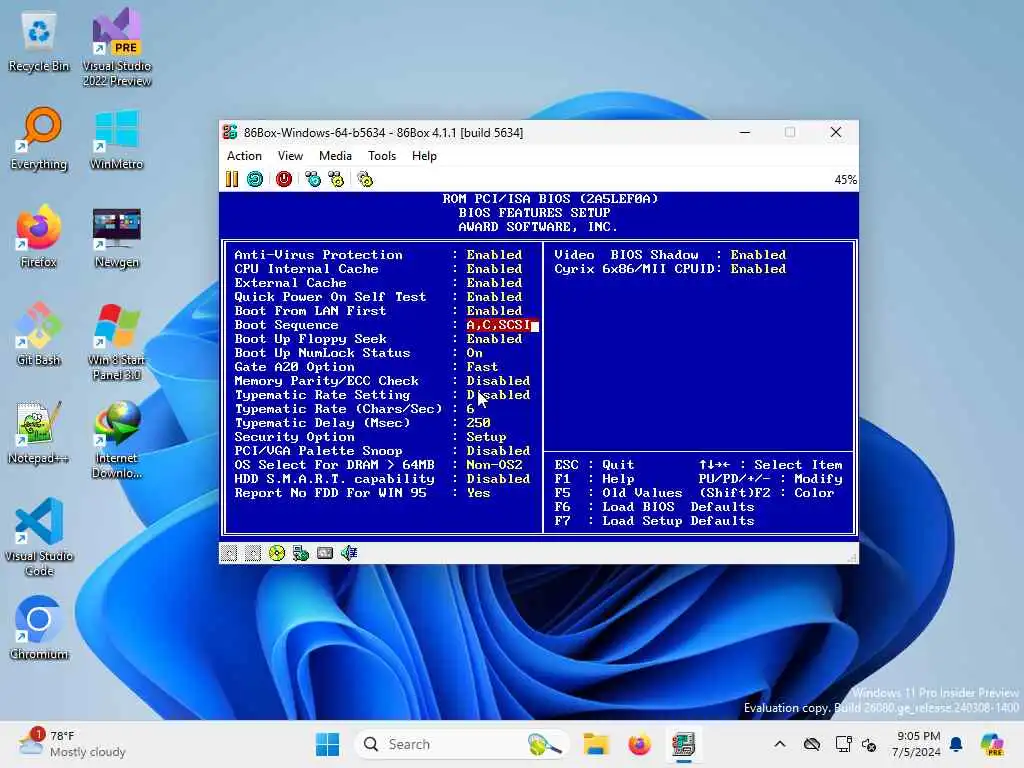Click the hard disk status icon

[300, 554]
